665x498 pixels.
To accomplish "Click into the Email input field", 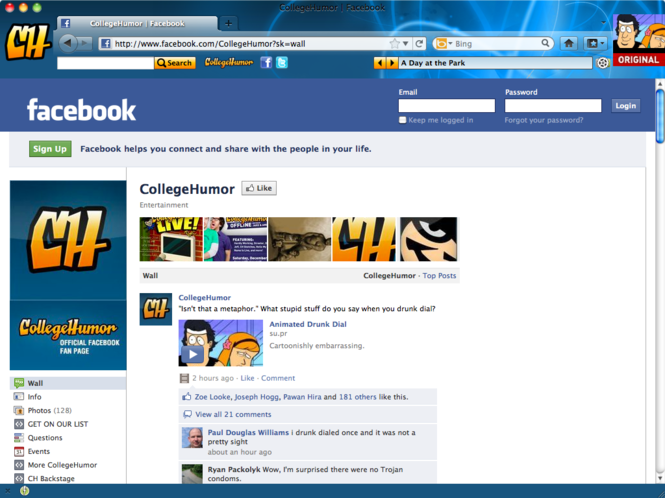I will click(x=446, y=105).
